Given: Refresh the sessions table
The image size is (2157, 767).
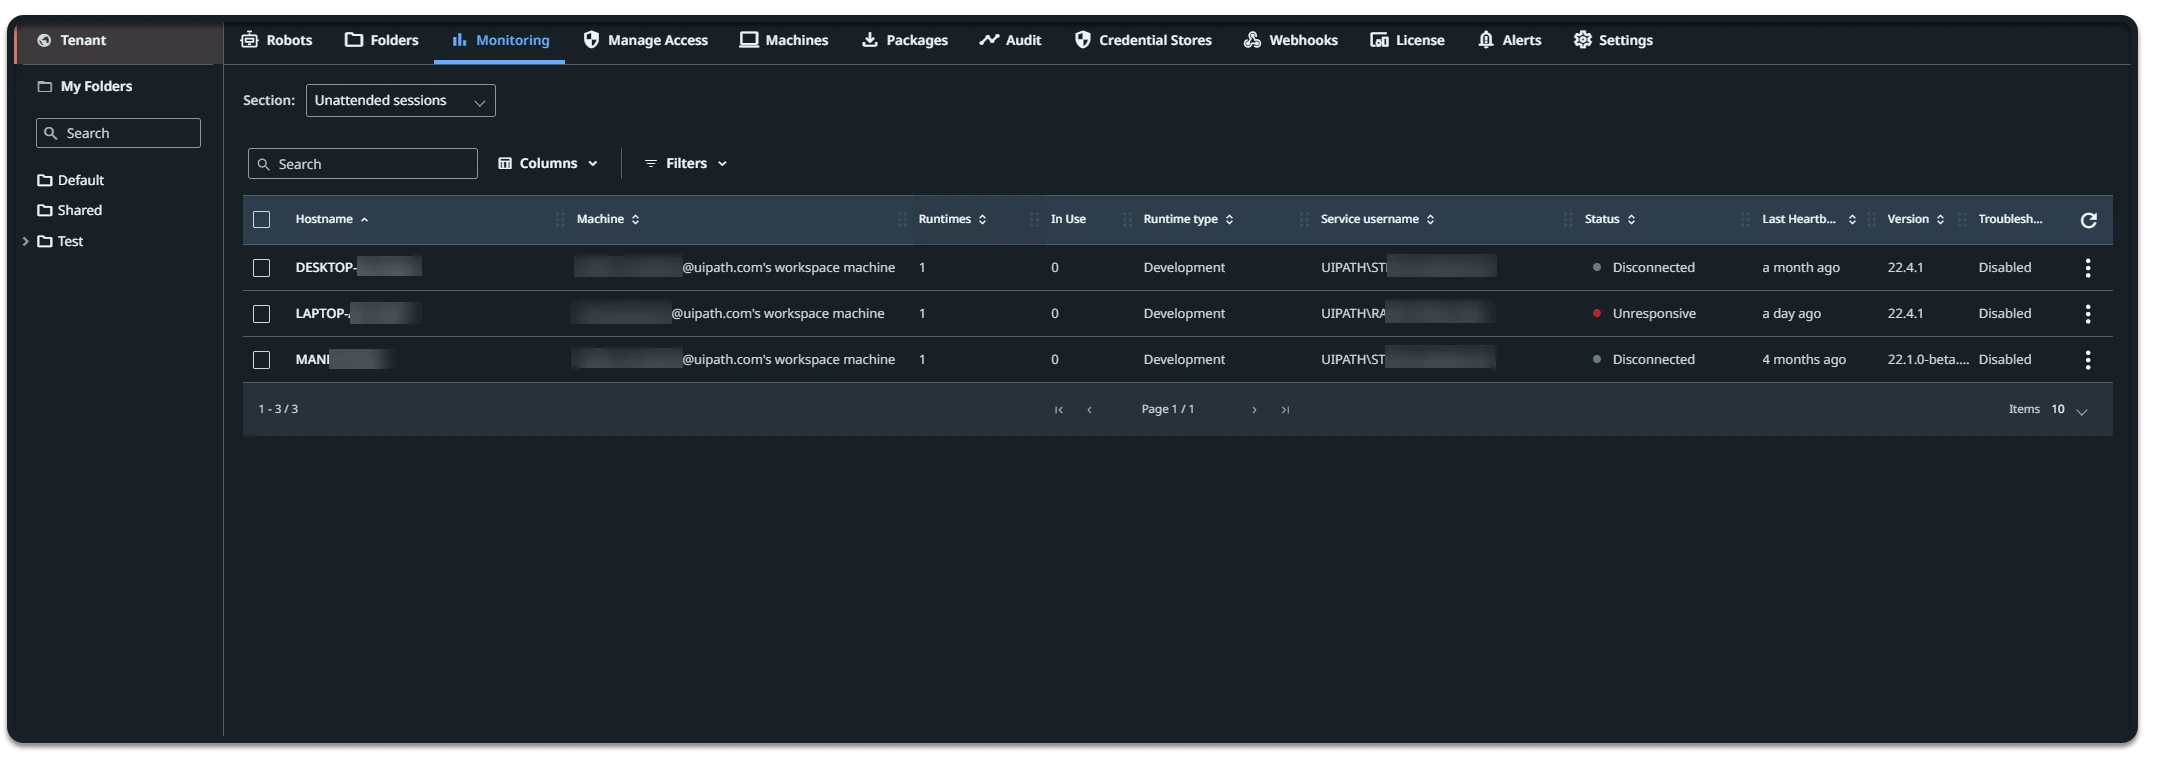Looking at the screenshot, I should coord(2088,220).
